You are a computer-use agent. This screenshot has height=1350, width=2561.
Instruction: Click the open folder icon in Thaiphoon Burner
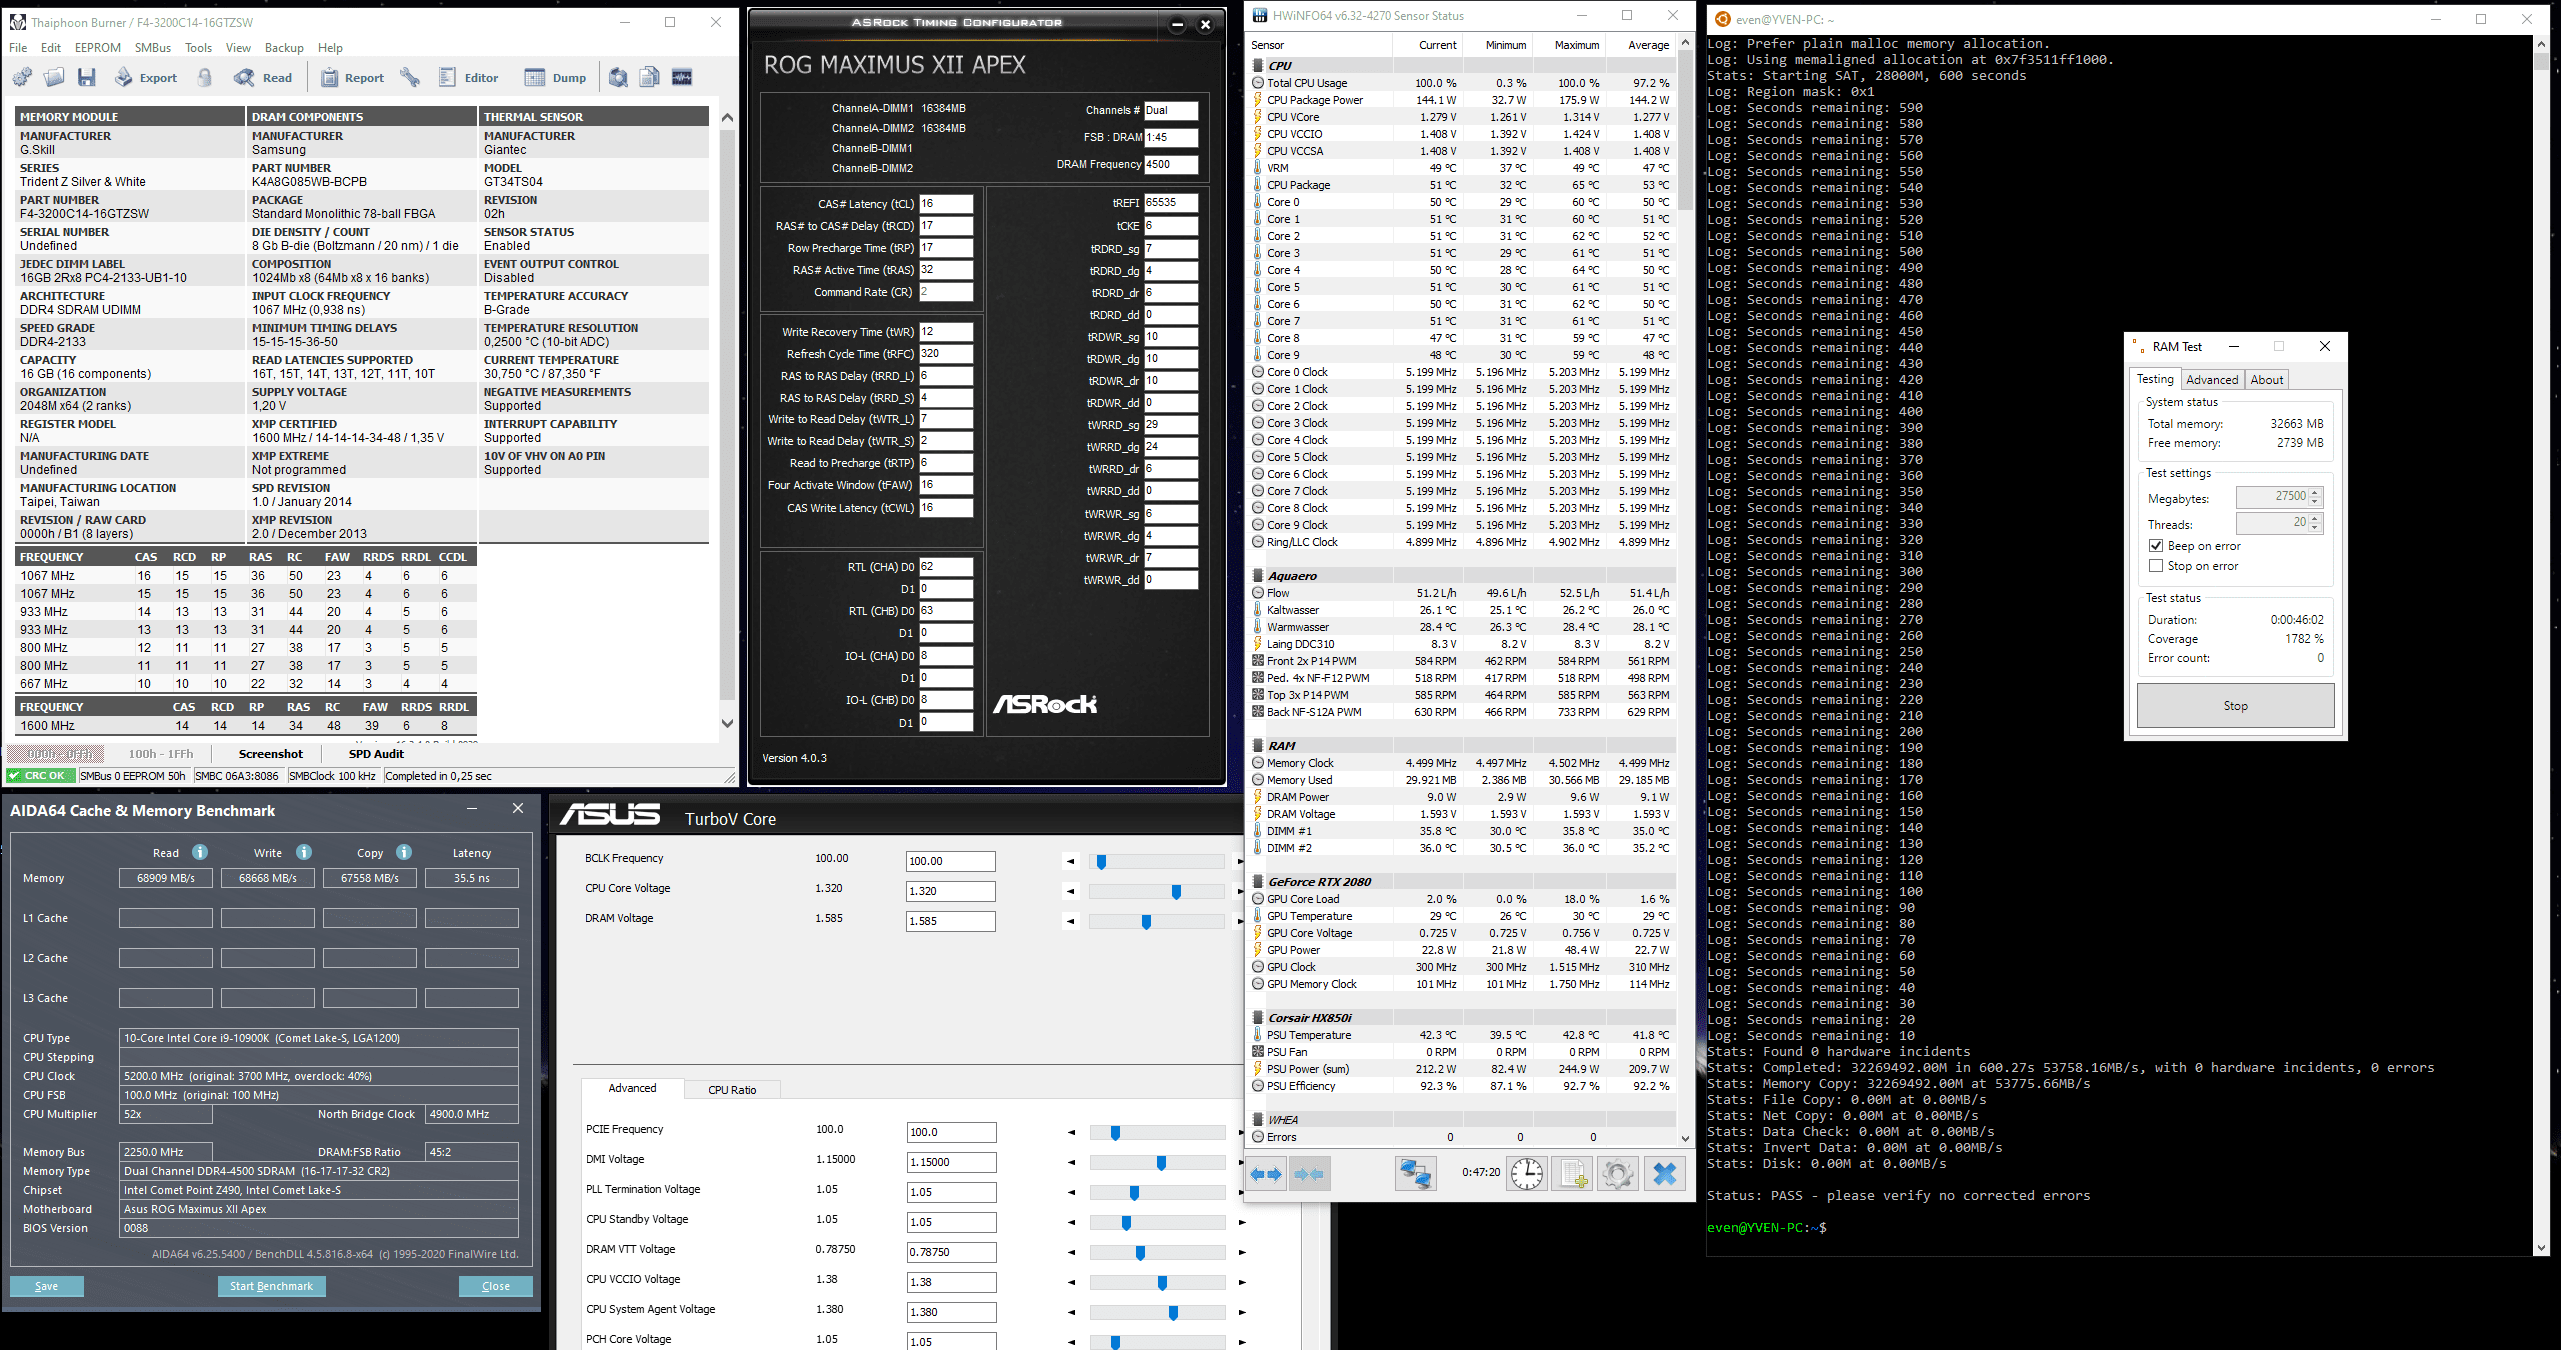click(54, 77)
